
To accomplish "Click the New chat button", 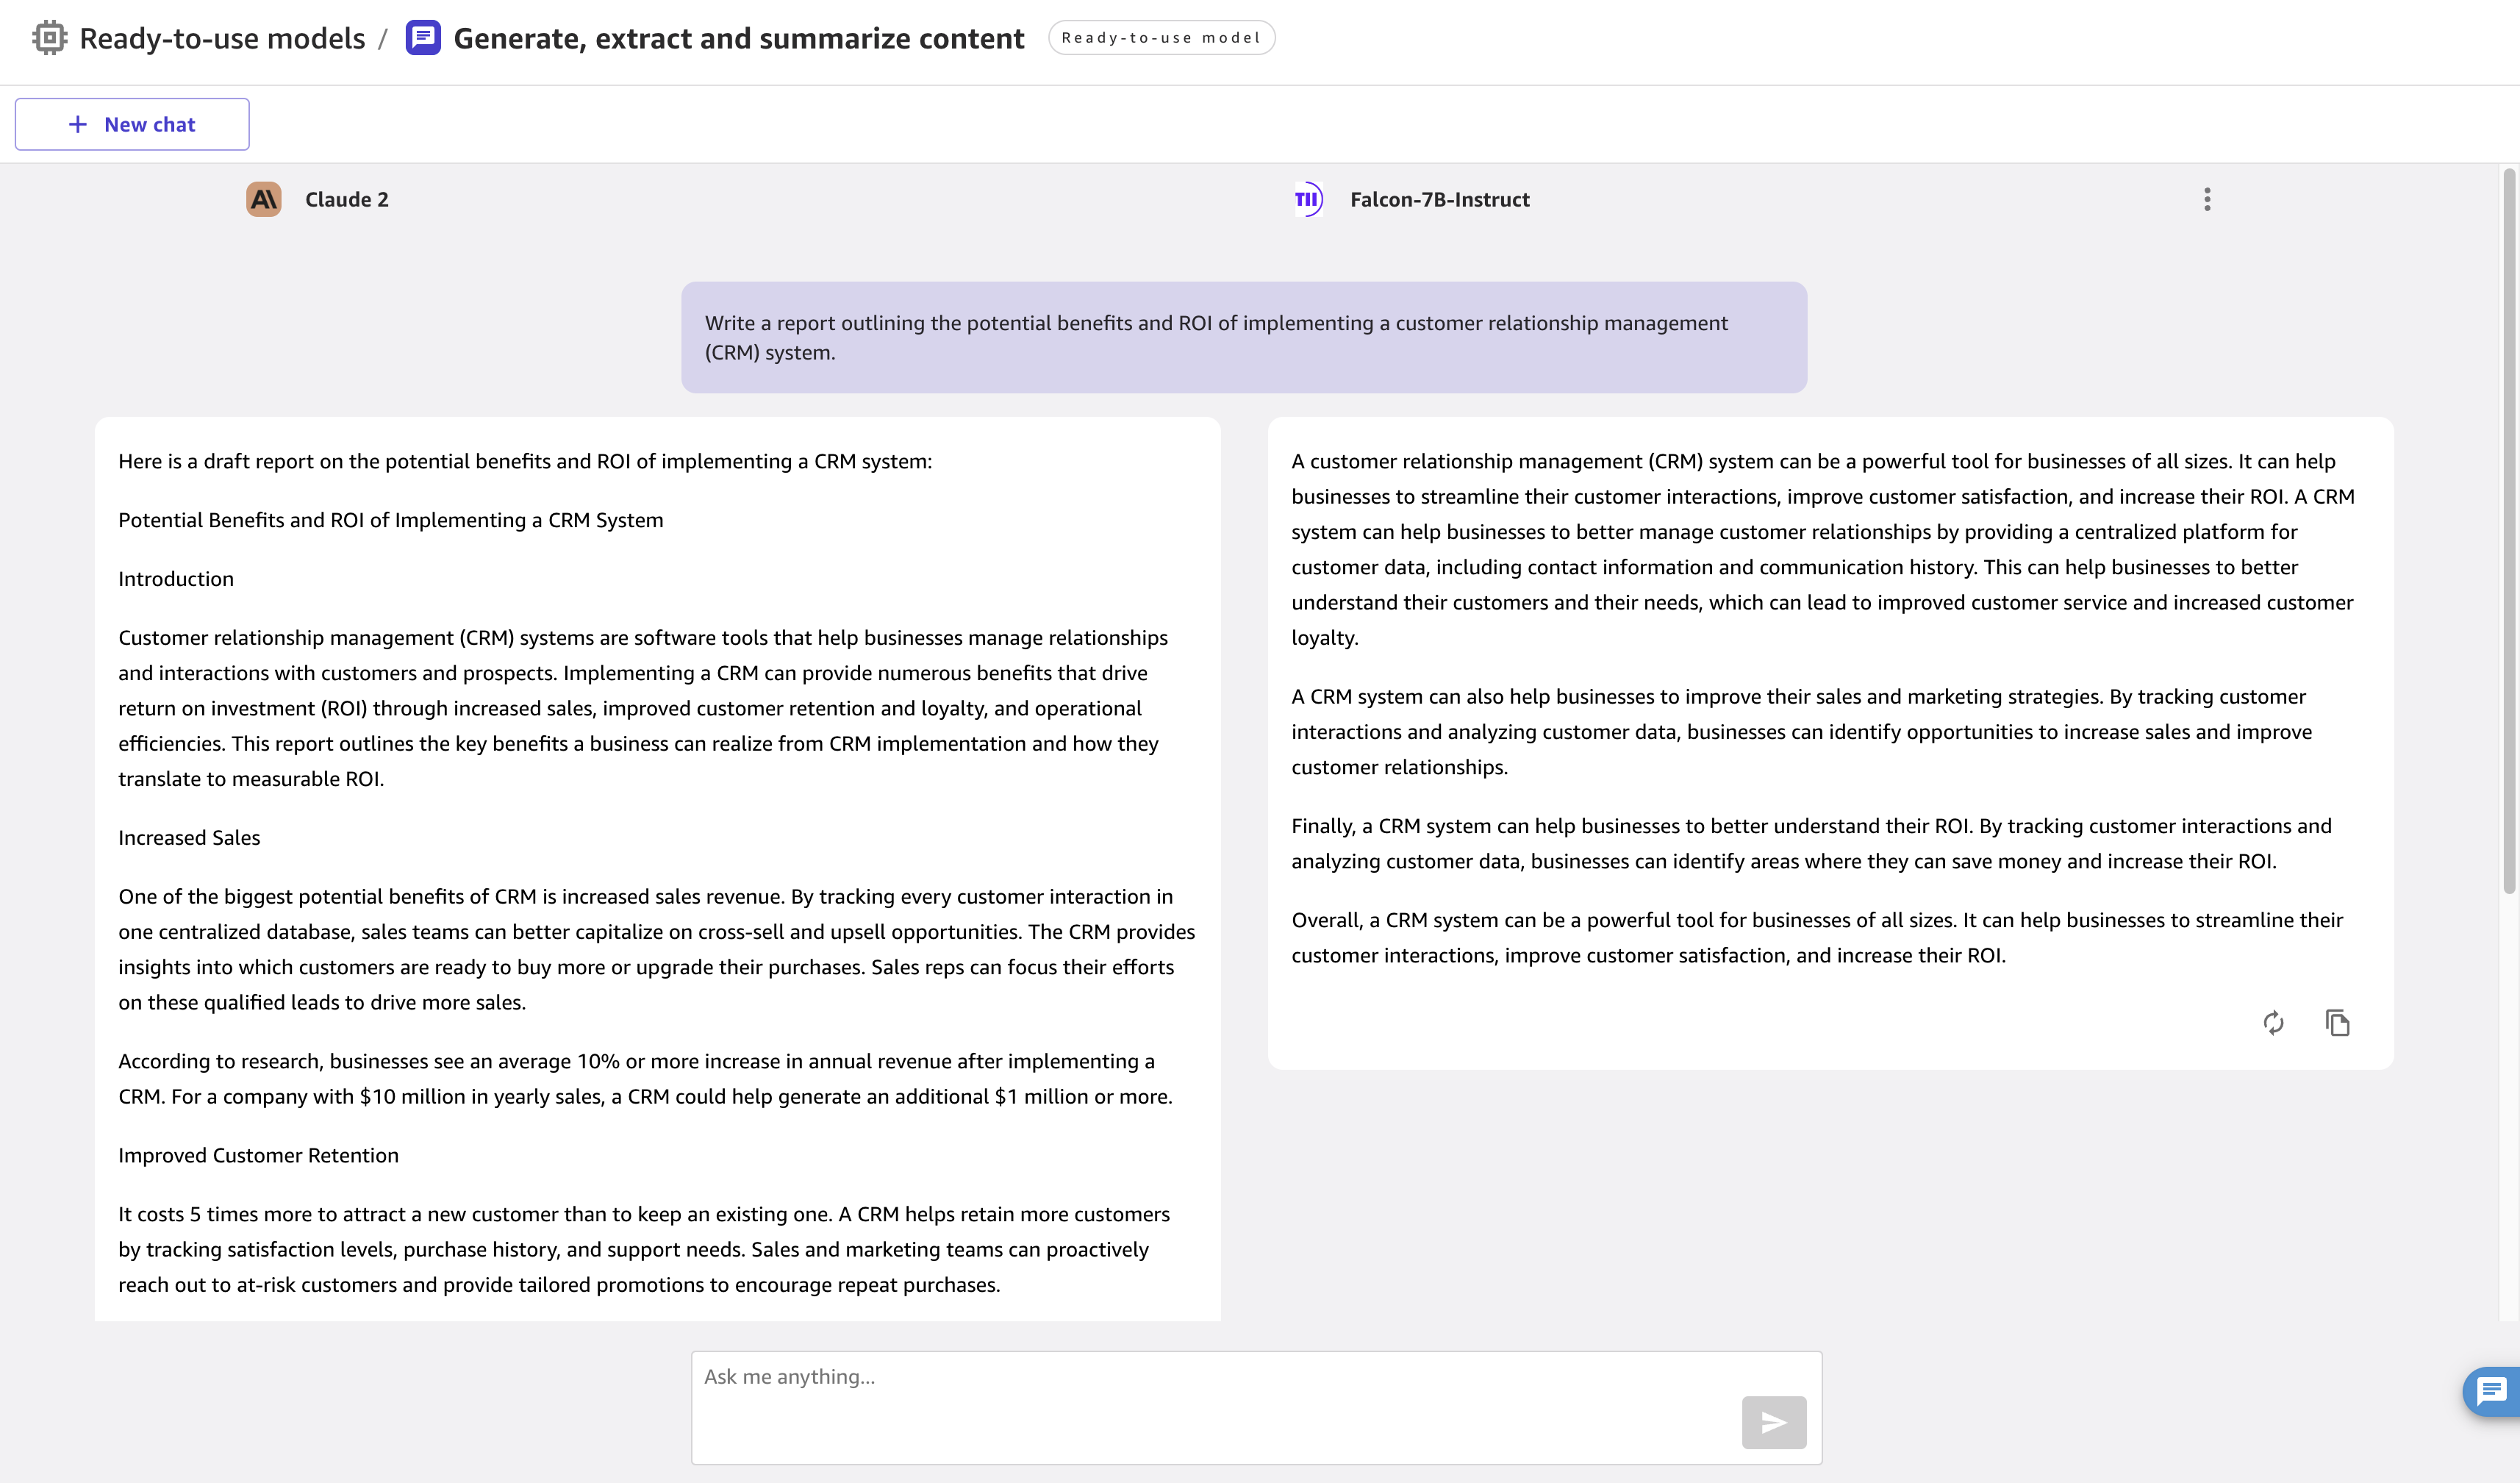I will (x=131, y=124).
